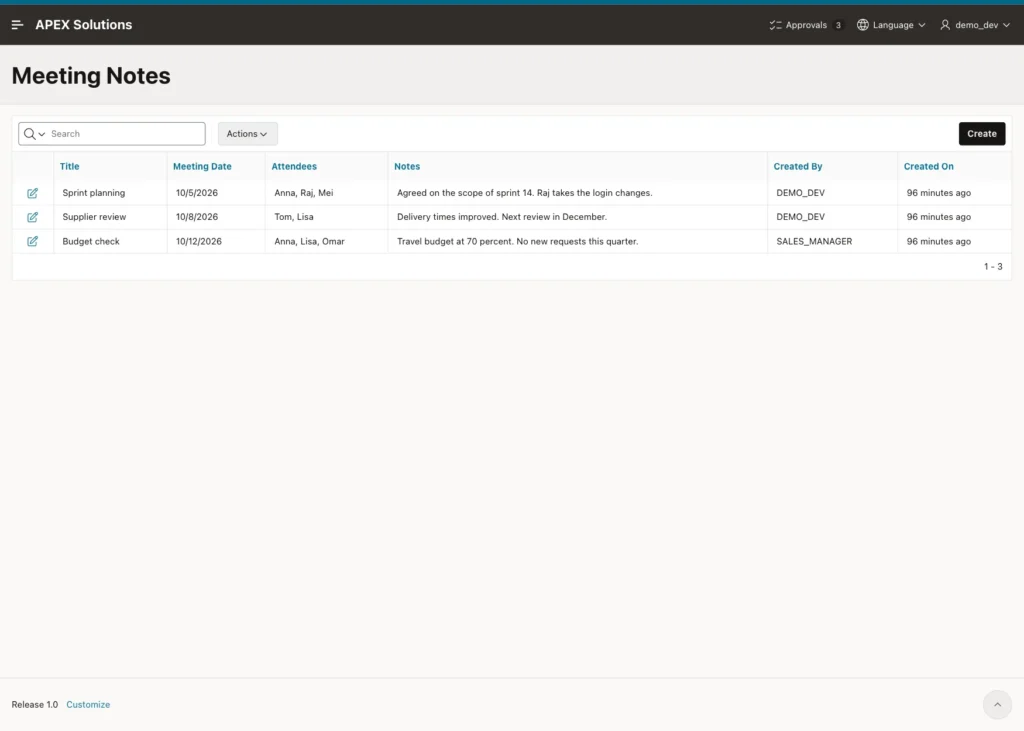The height and width of the screenshot is (731, 1024).
Task: Open the Created On column header
Action: (x=928, y=167)
